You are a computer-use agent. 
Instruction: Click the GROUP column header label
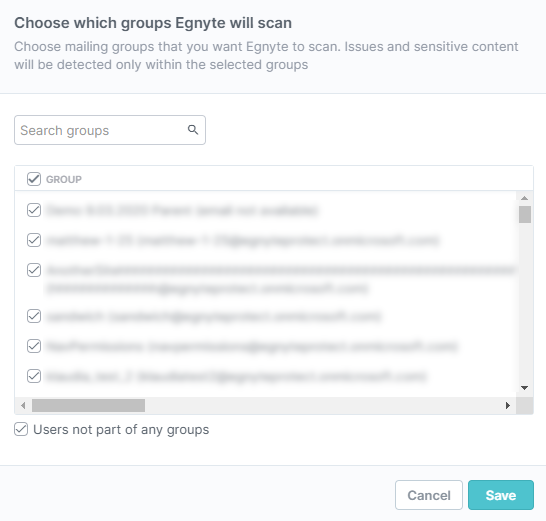coord(64,179)
